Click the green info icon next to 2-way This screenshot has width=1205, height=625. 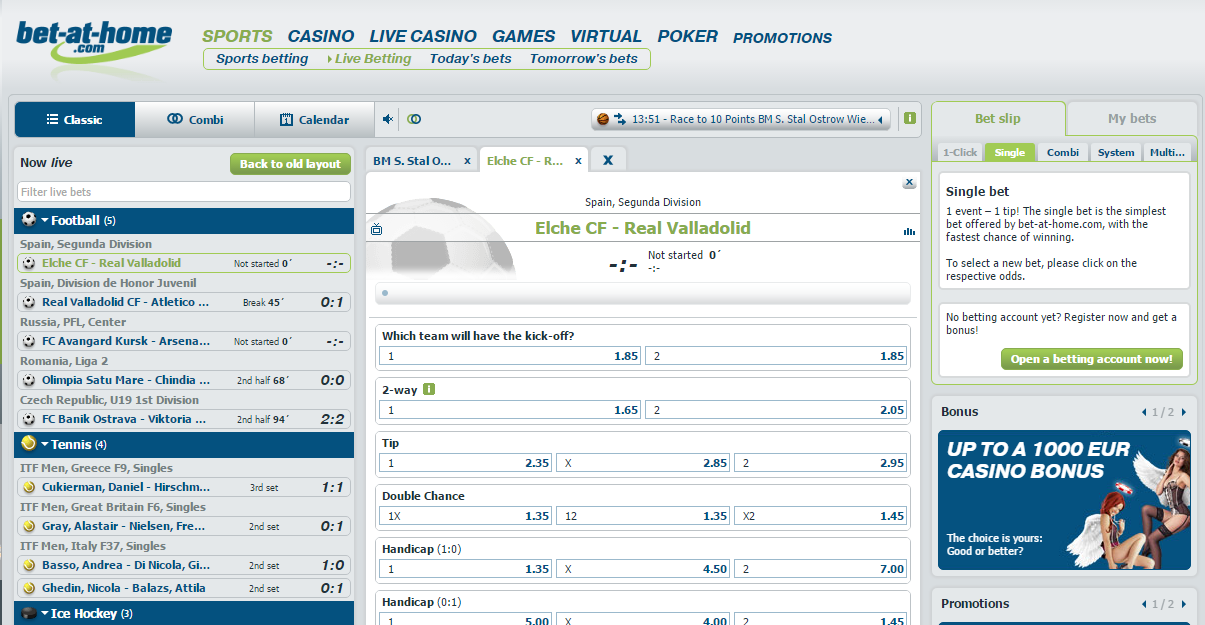point(428,389)
